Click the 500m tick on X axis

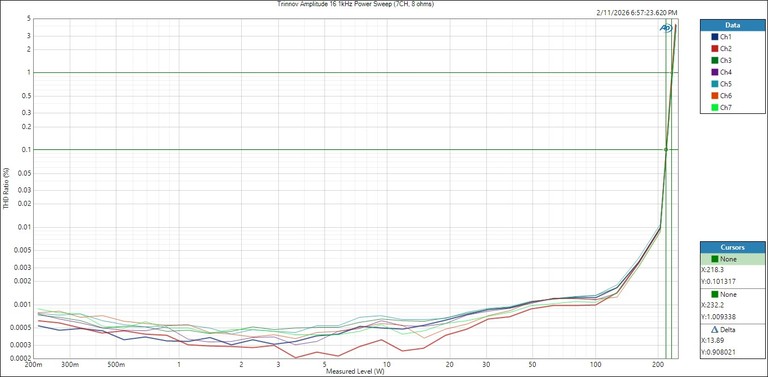point(116,365)
